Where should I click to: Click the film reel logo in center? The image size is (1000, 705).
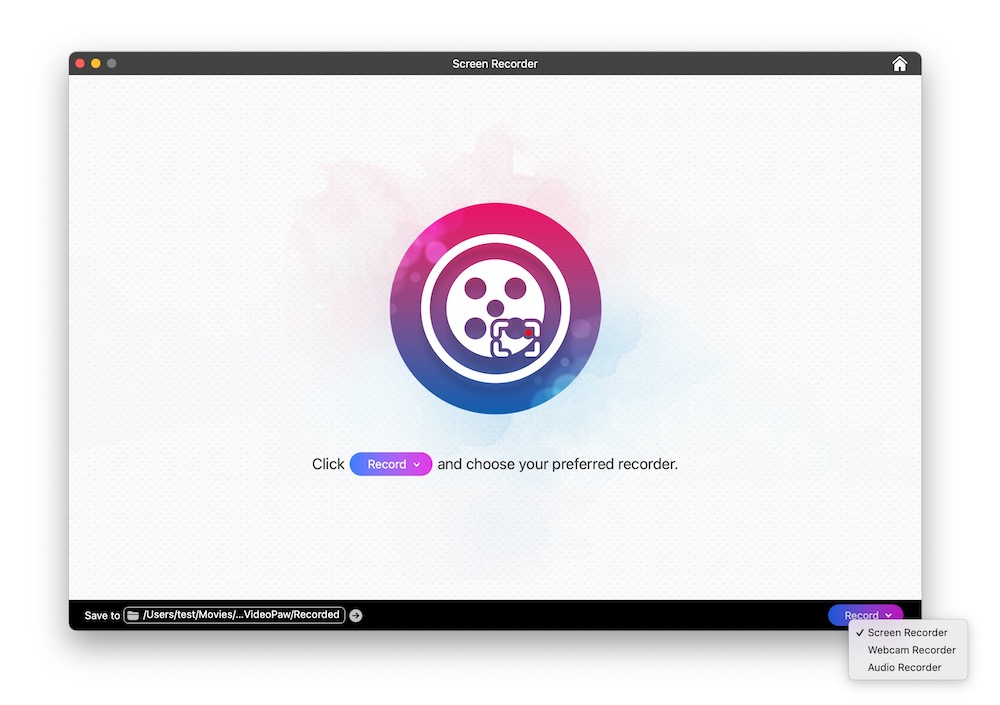click(495, 308)
